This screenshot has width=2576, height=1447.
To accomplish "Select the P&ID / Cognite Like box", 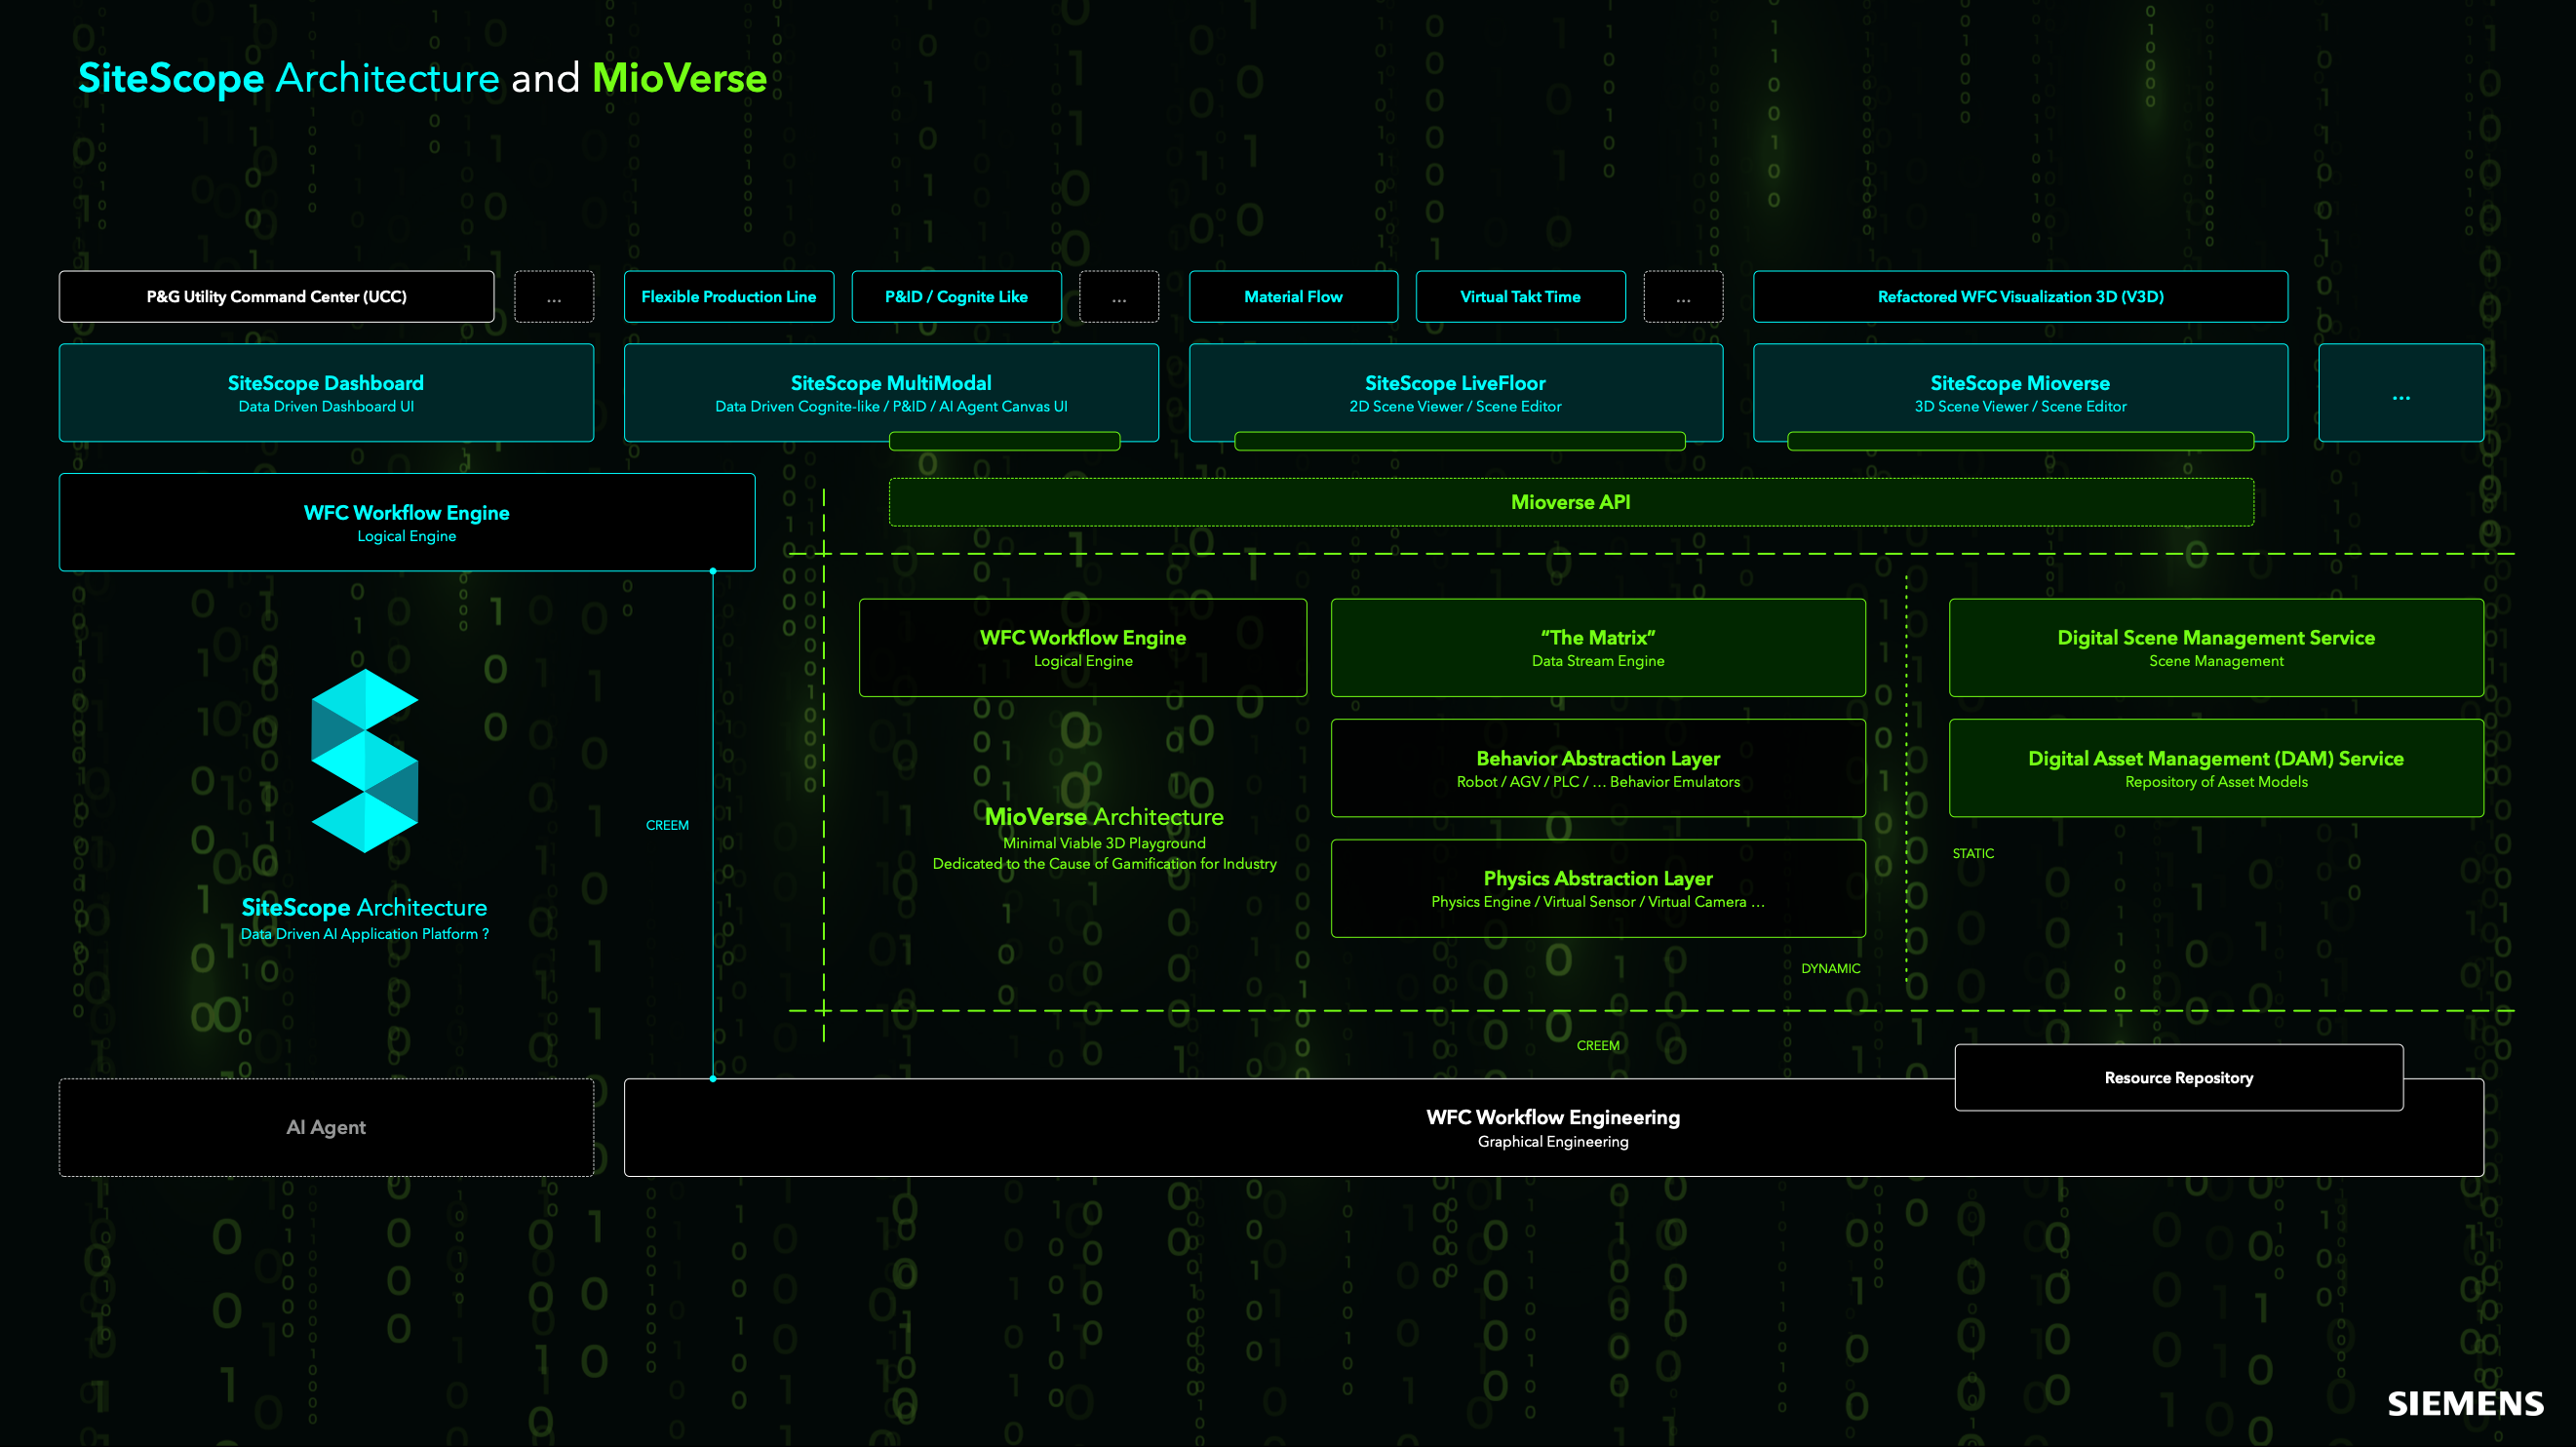I will coord(956,297).
